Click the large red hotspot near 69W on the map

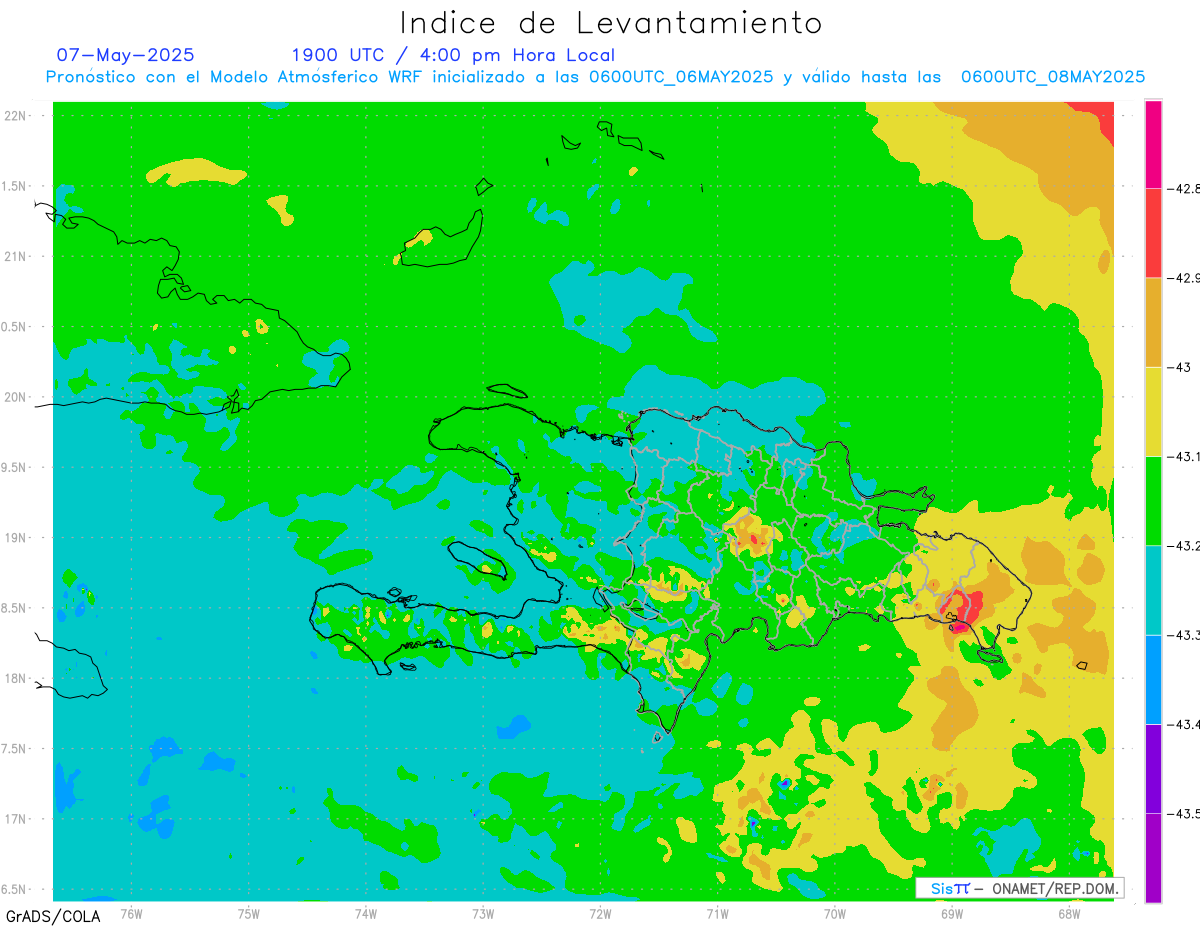[964, 610]
